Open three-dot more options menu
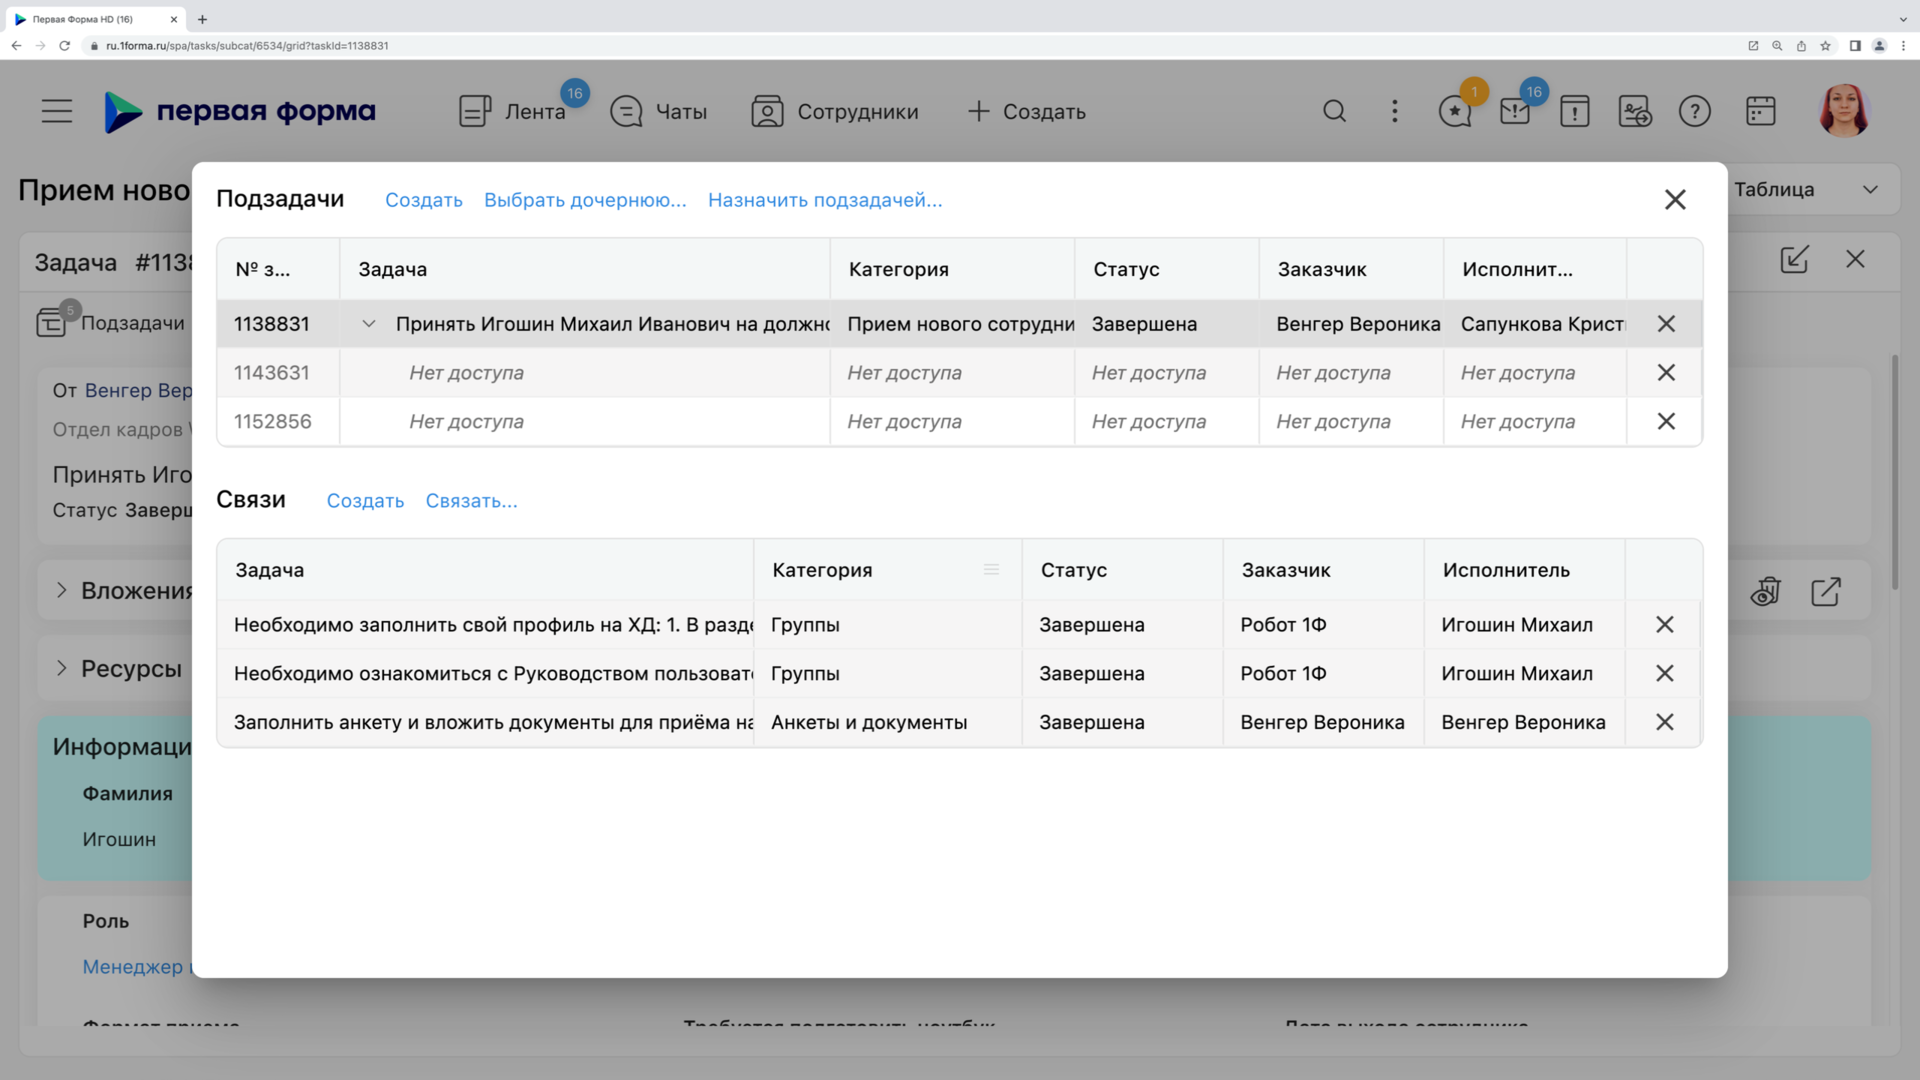 click(1395, 111)
